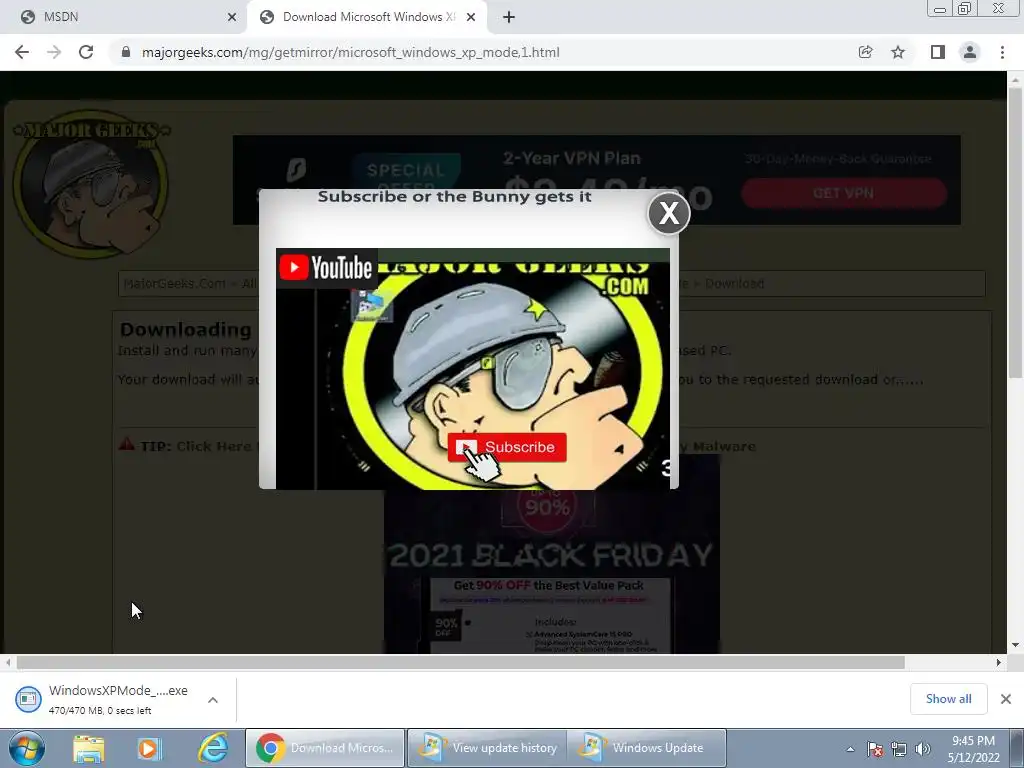The height and width of the screenshot is (768, 1024).
Task: Open the clock showing 9:45 PM
Action: click(973, 749)
